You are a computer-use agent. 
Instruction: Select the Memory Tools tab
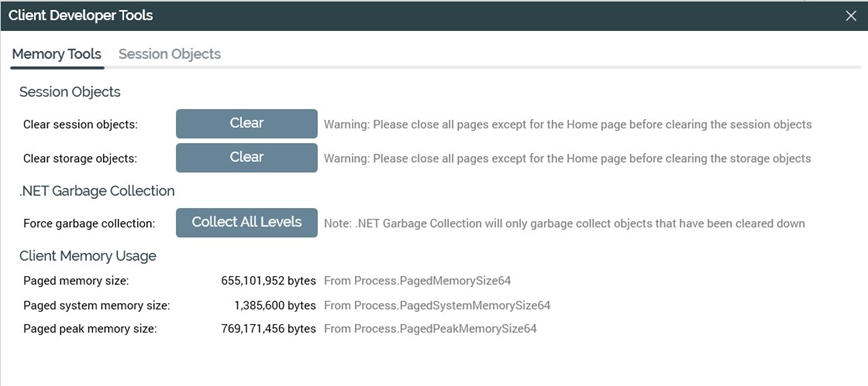[x=56, y=54]
